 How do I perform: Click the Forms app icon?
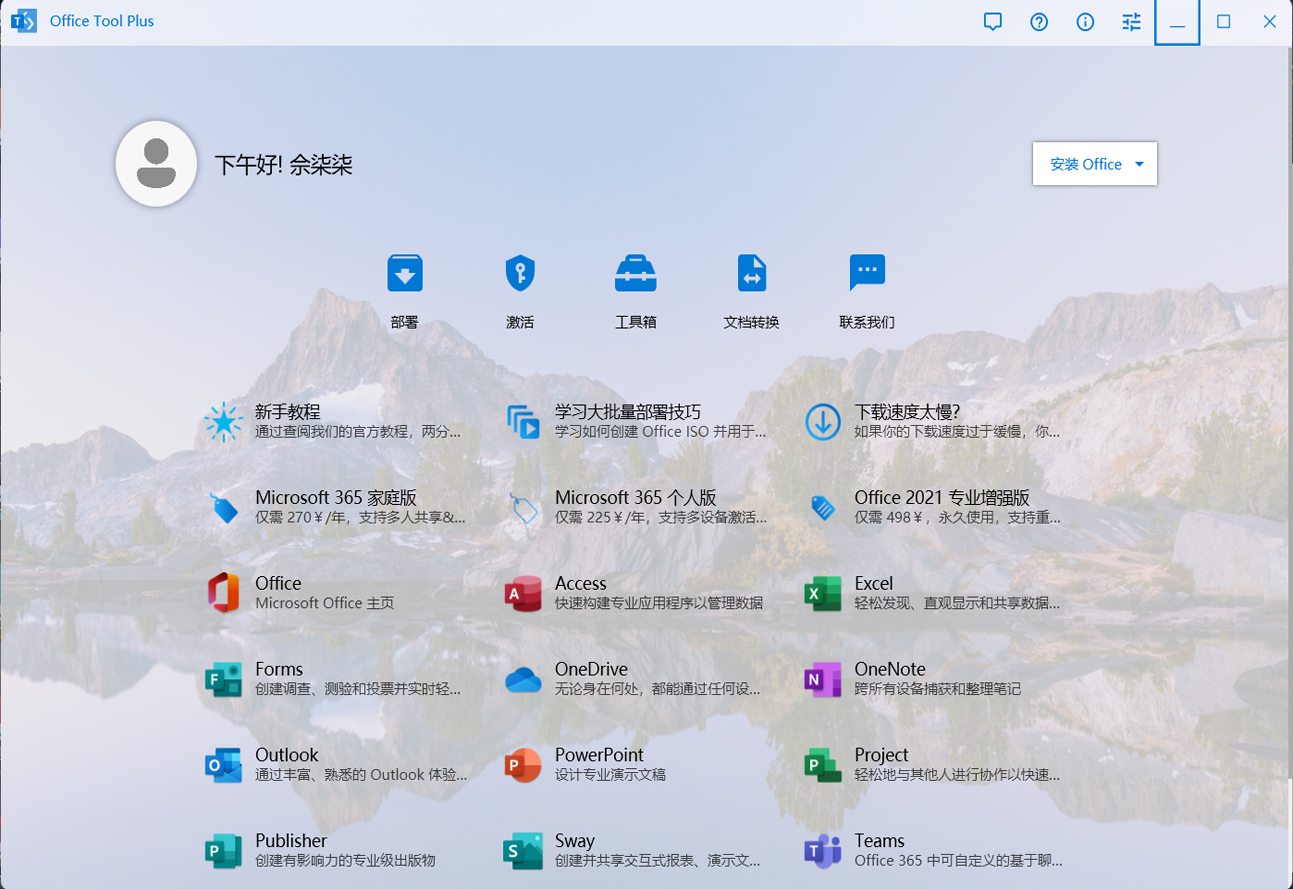click(x=223, y=679)
